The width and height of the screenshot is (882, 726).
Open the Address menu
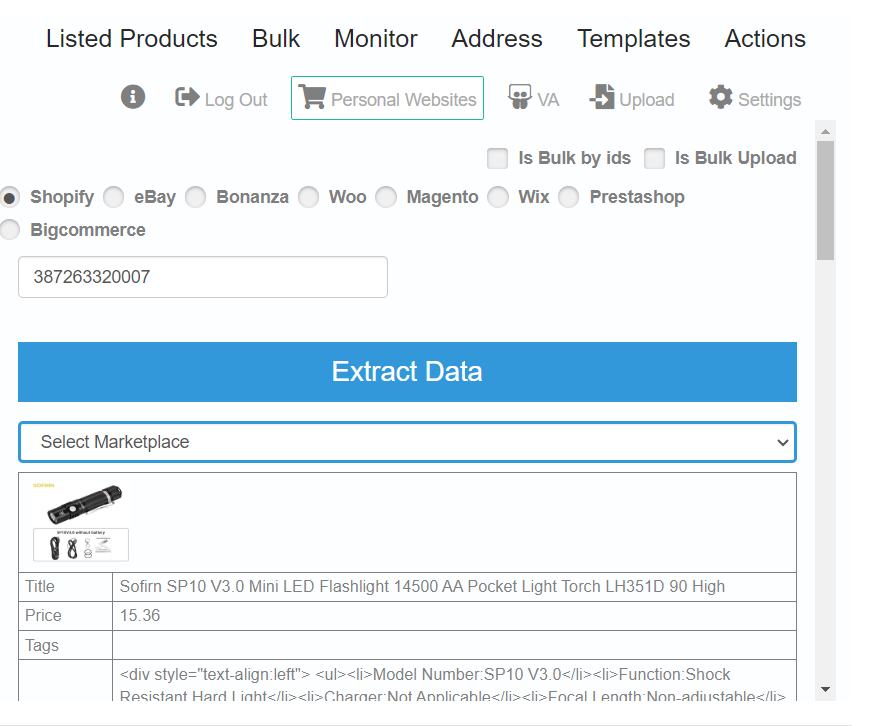point(497,39)
